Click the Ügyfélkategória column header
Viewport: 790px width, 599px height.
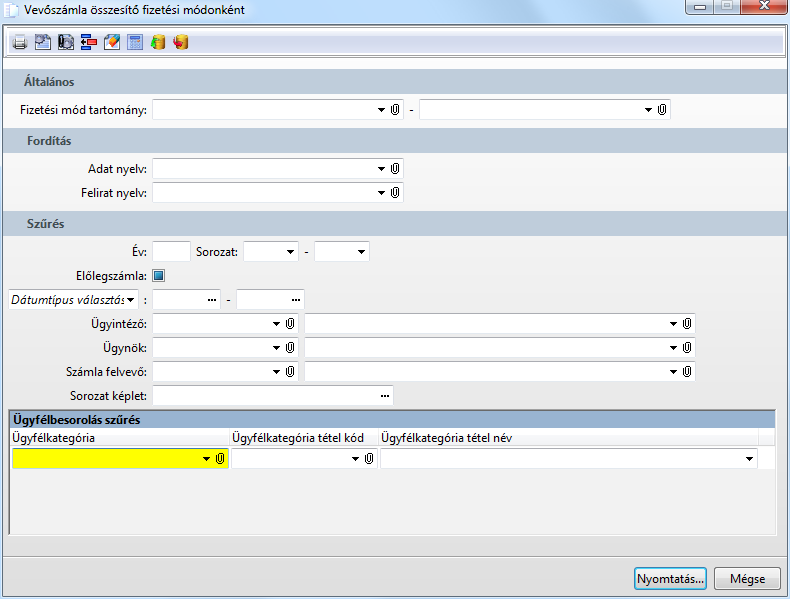[120, 438]
